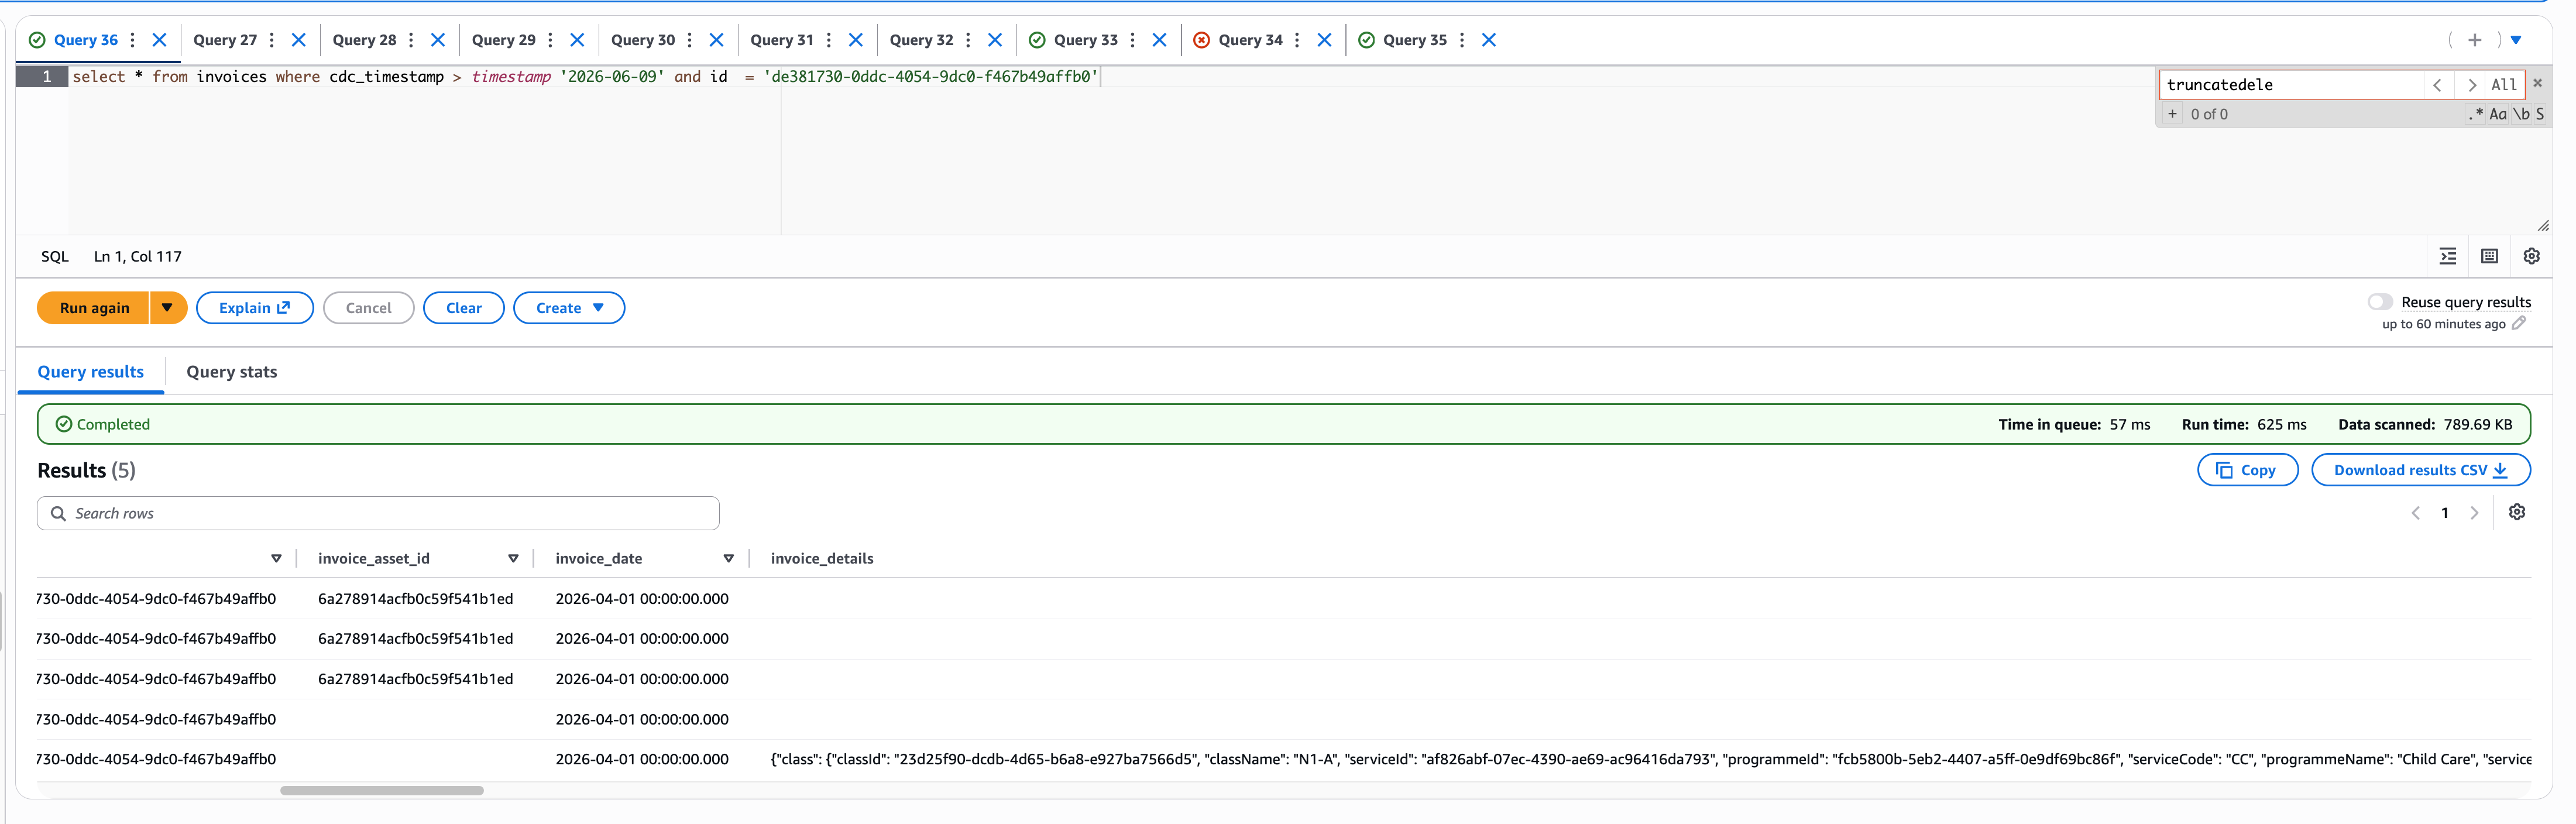Open first id column sort arrow
The height and width of the screenshot is (824, 2576).
(x=276, y=559)
